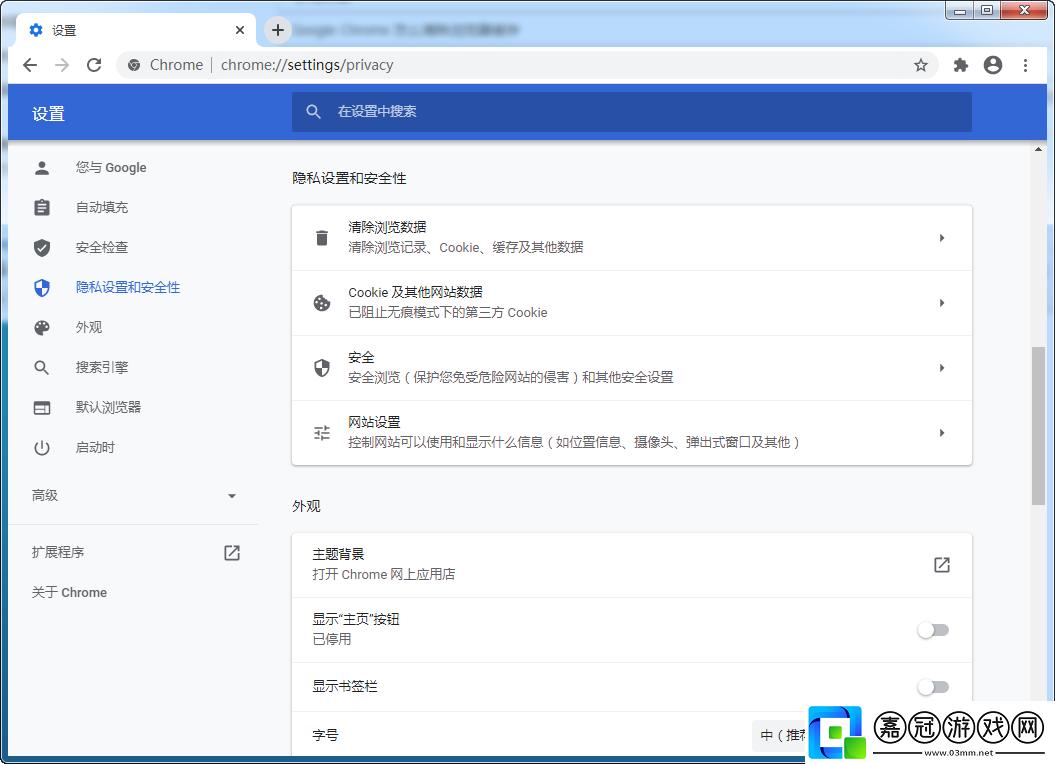The image size is (1055, 764).
Task: Click the trash can icon for 清除浏览数据
Action: 322,238
